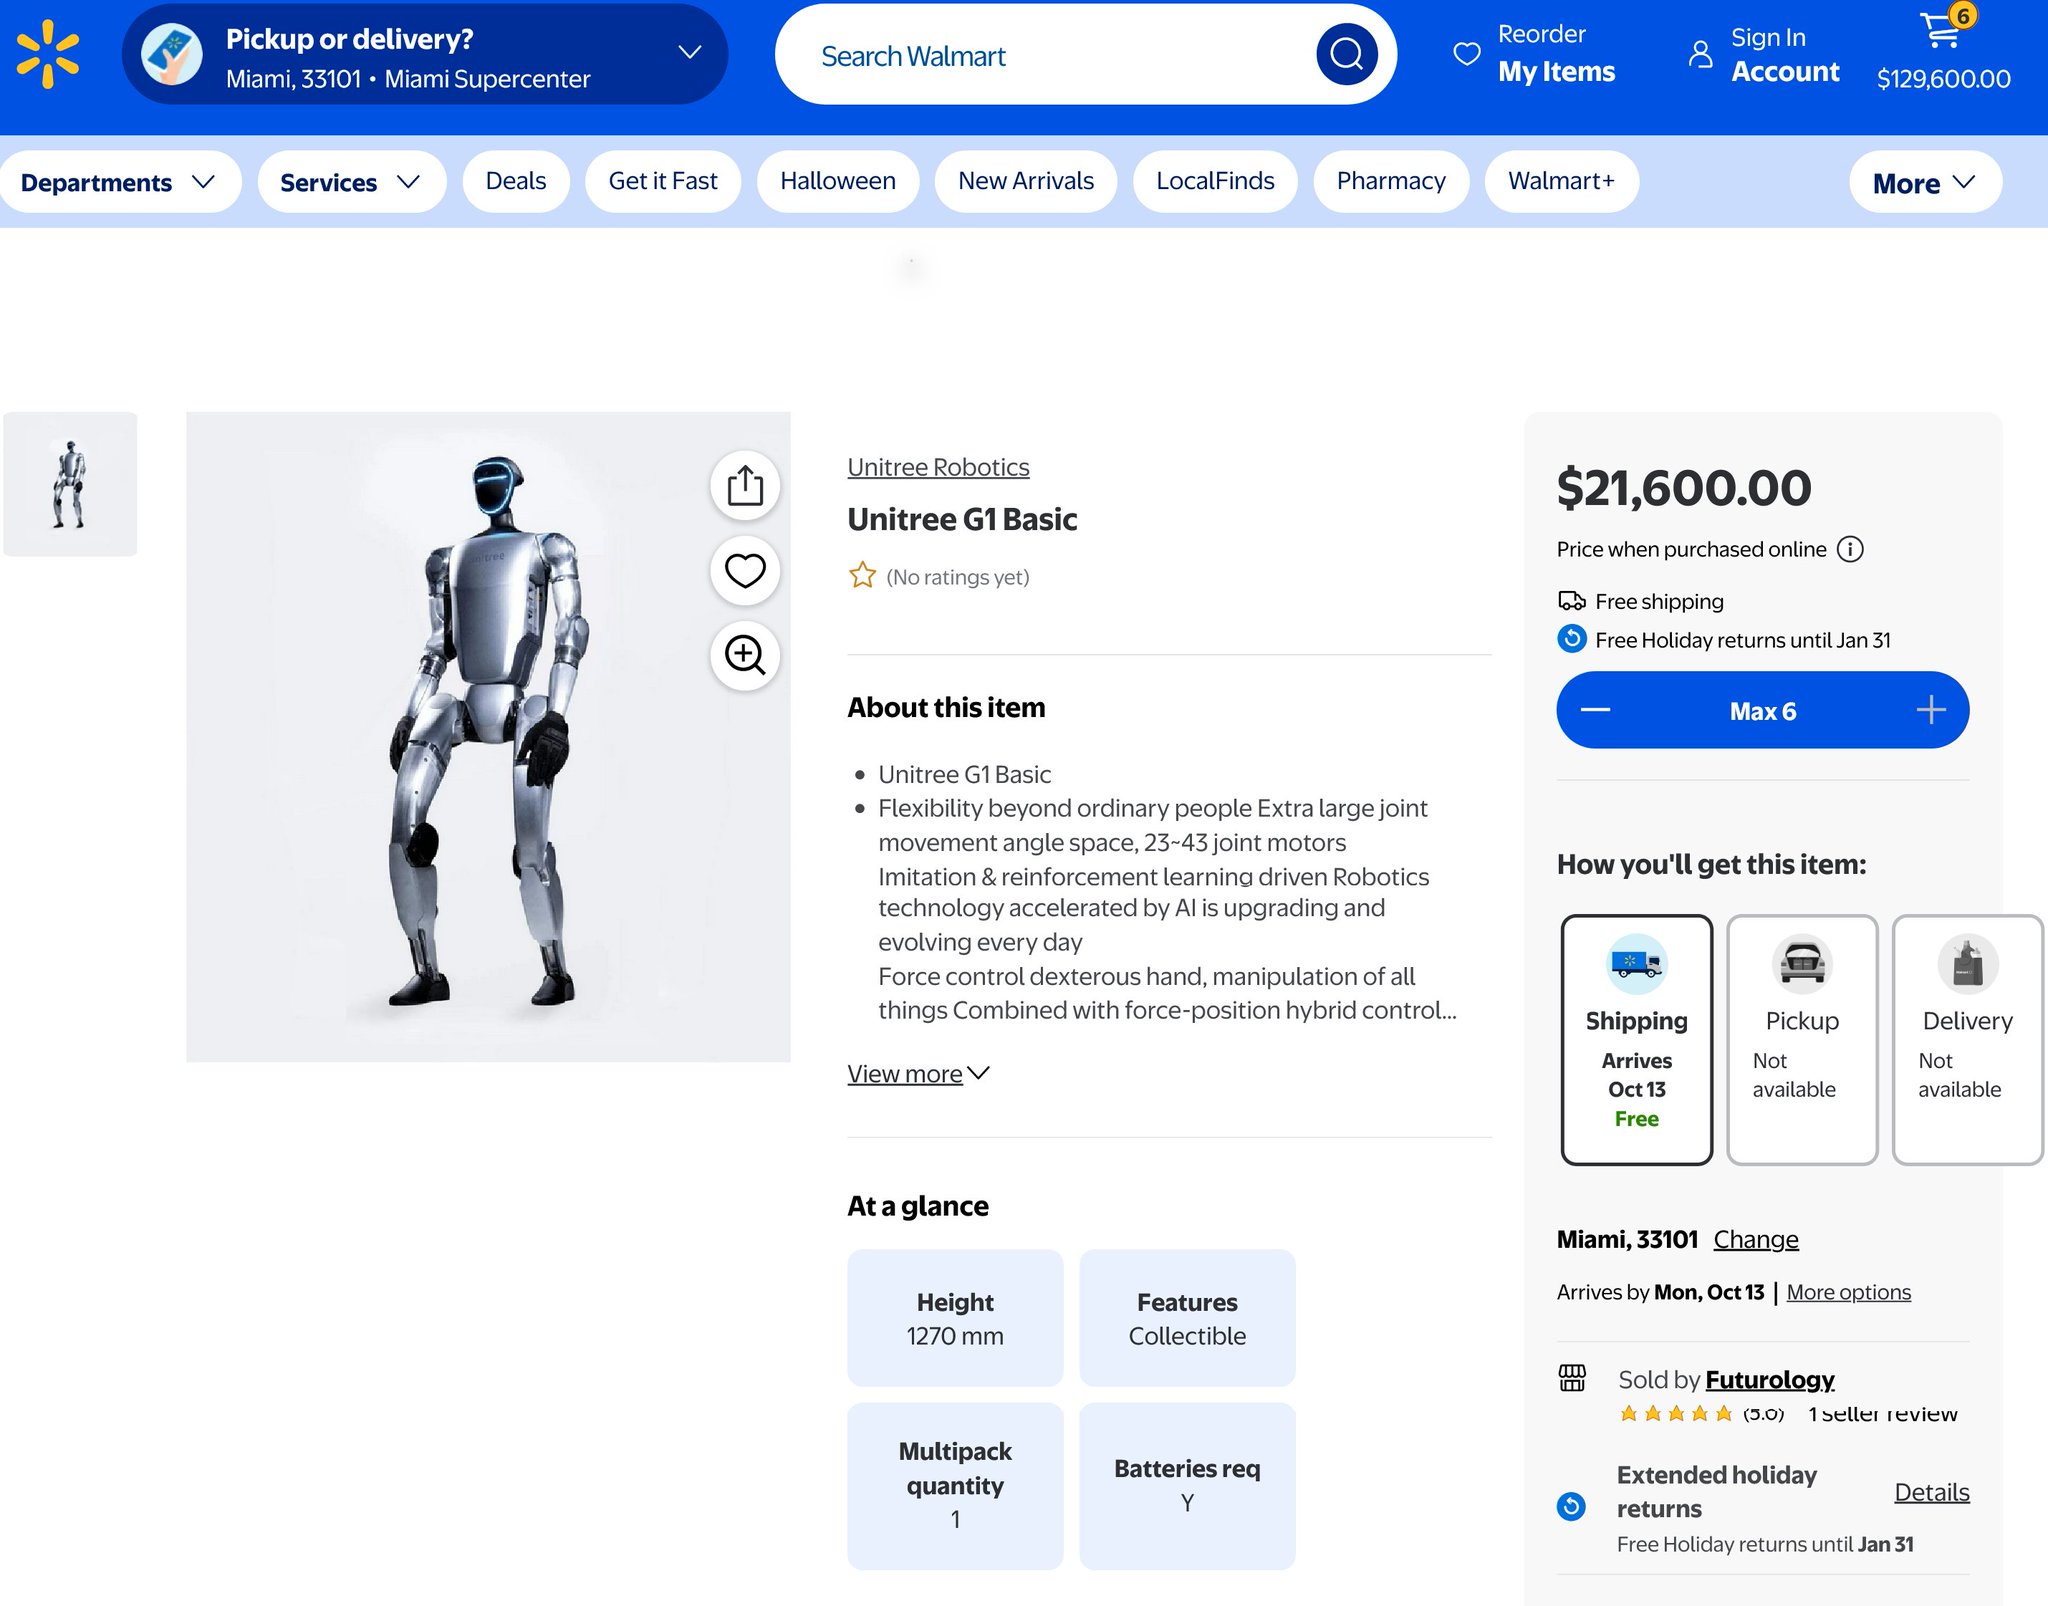Select the Pickup fulfillment option
Viewport: 2048px width, 1606px height.
1802,1039
